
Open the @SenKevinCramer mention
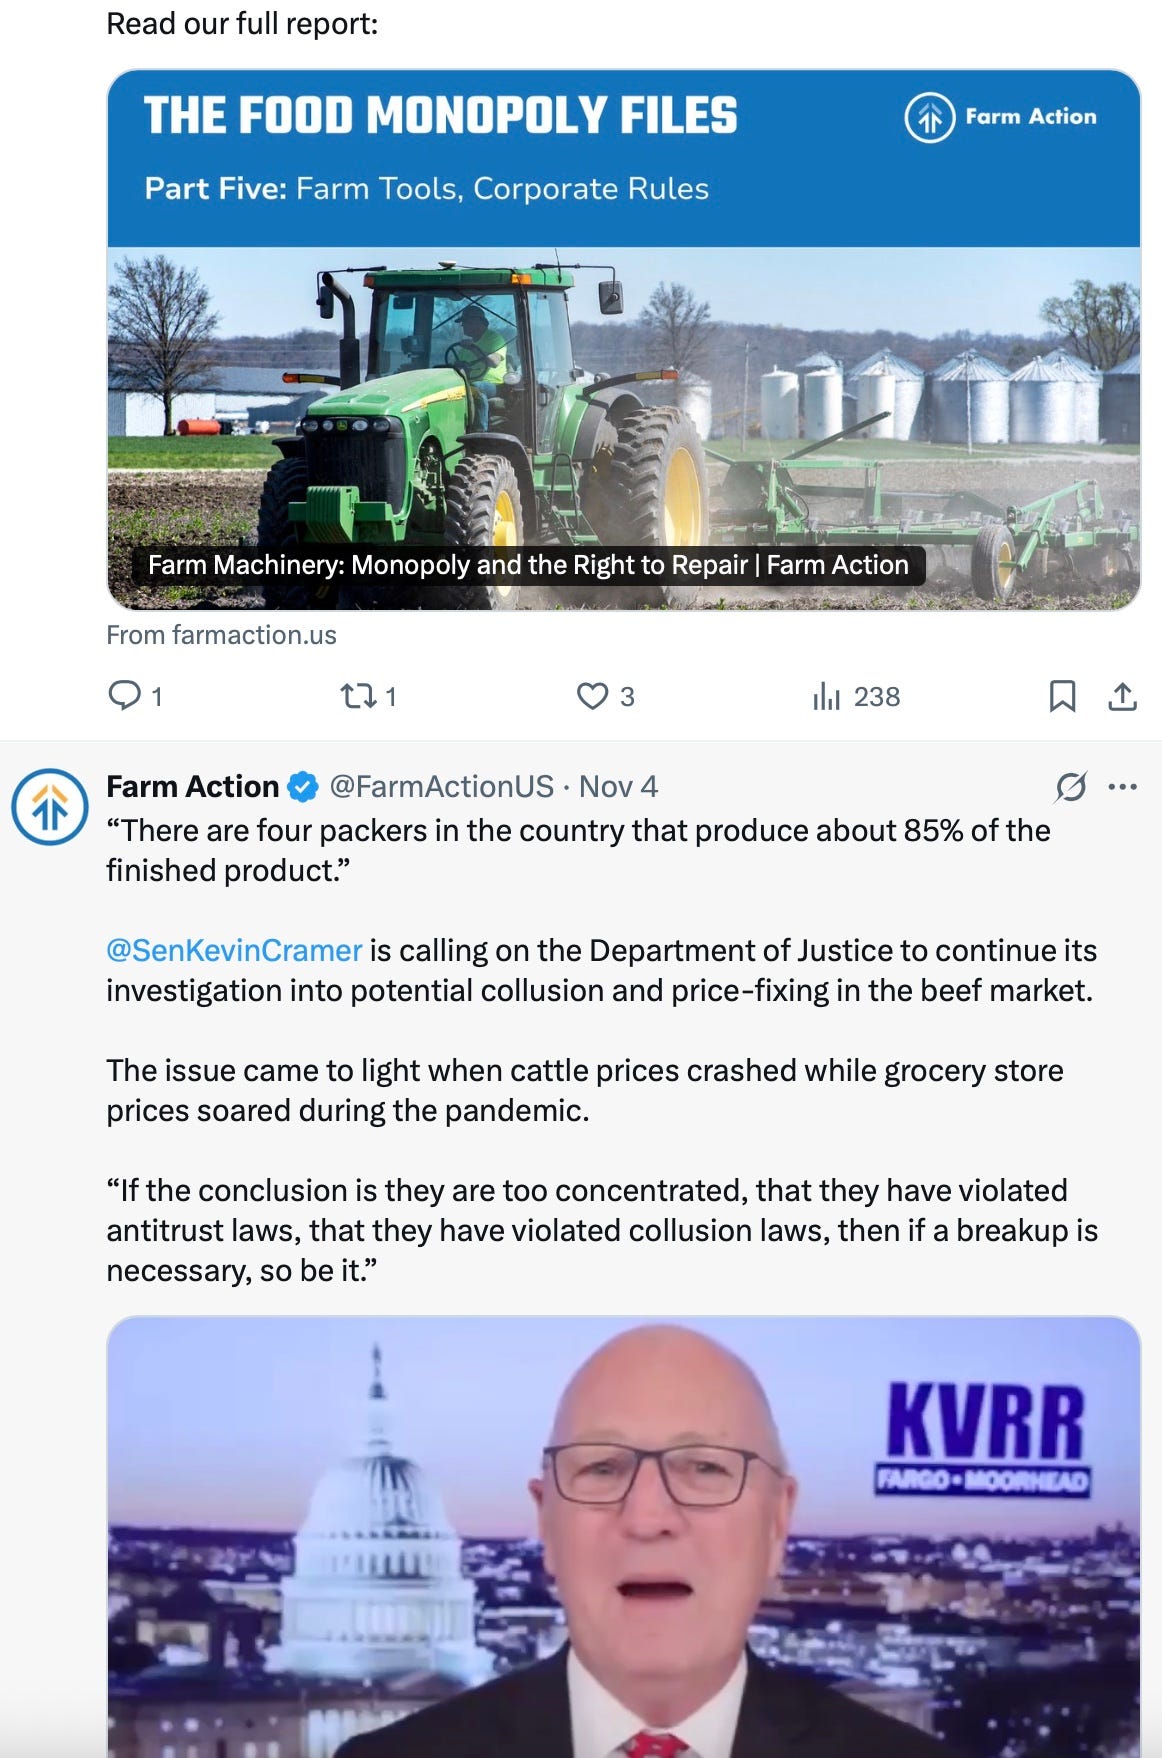coord(234,950)
